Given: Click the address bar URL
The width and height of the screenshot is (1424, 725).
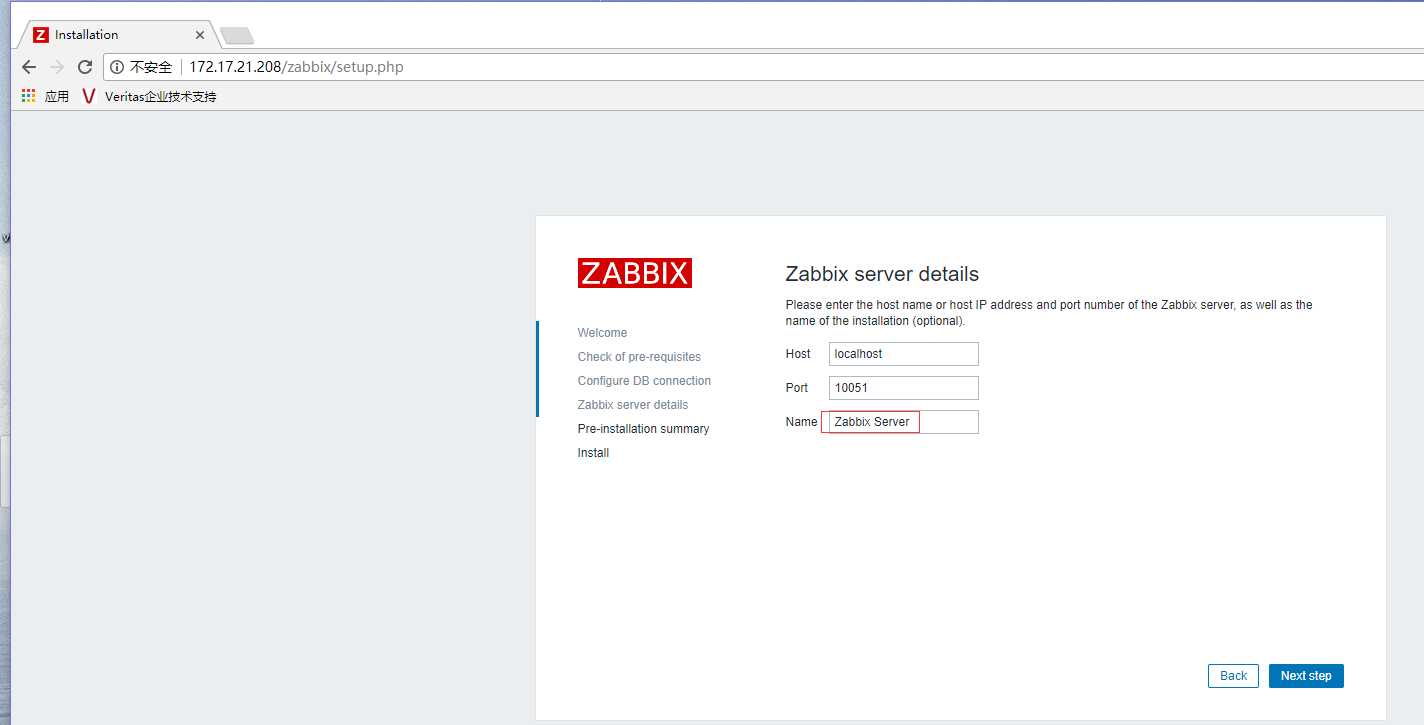Looking at the screenshot, I should pos(296,67).
